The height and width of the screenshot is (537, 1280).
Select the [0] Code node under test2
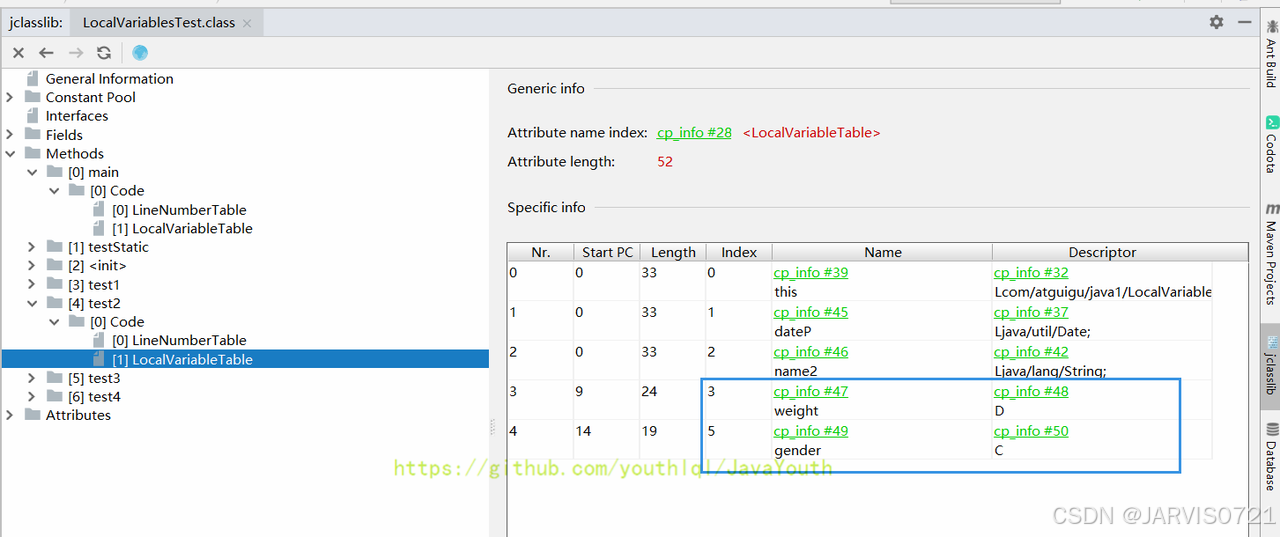(x=117, y=322)
